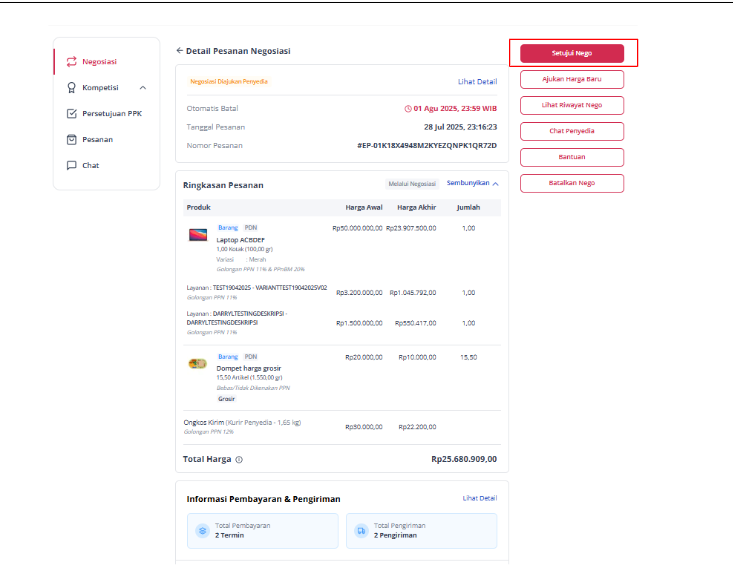Click the Pesanan bag icon

tap(72, 139)
